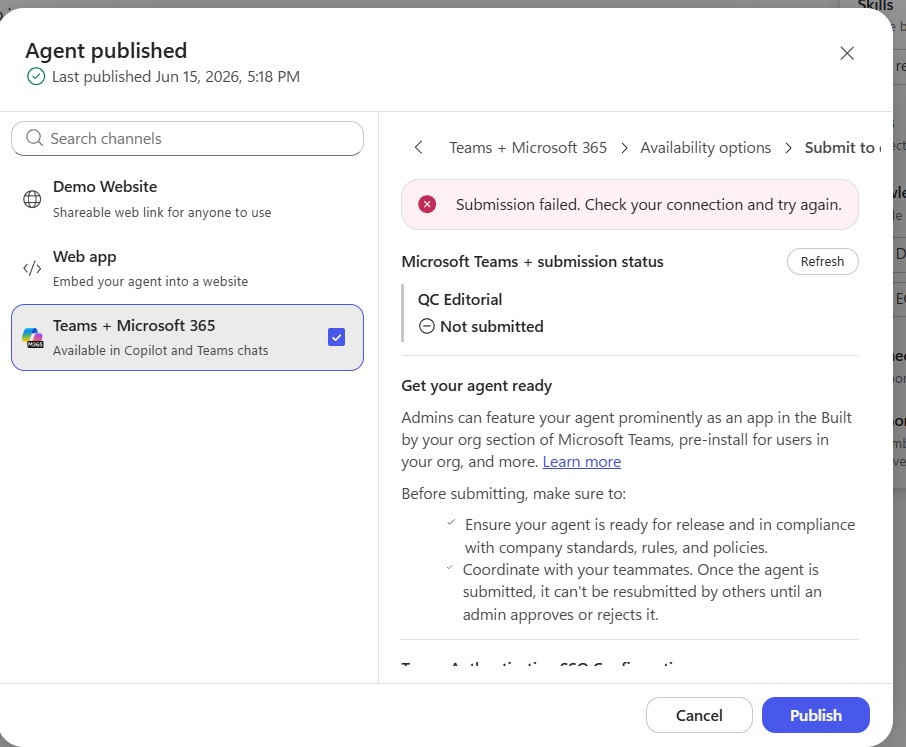Screen dimensions: 906x747
Task: Select the Web app channel
Action: [x=187, y=269]
